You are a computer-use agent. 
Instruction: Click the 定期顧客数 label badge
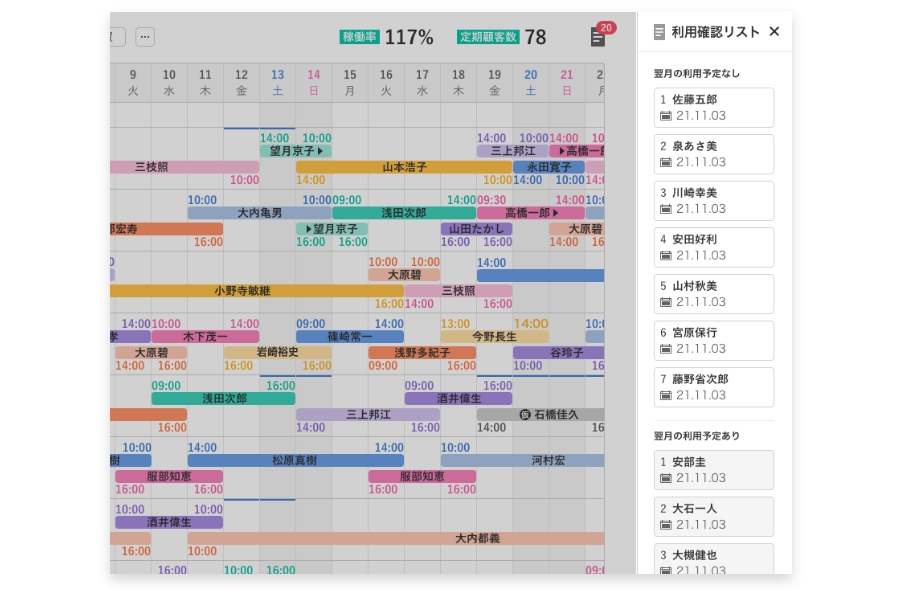click(x=488, y=37)
